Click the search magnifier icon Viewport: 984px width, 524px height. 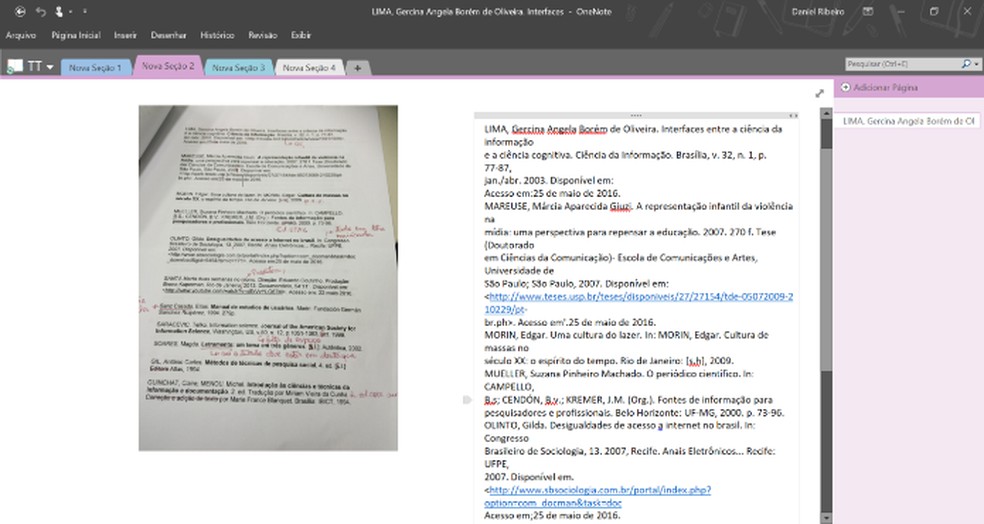click(966, 64)
